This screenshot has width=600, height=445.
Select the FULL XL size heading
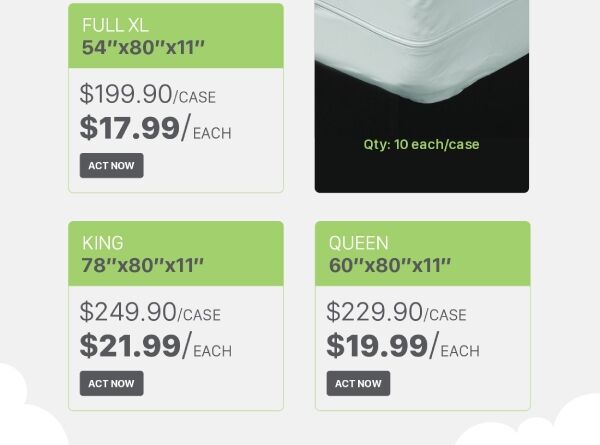coord(115,25)
